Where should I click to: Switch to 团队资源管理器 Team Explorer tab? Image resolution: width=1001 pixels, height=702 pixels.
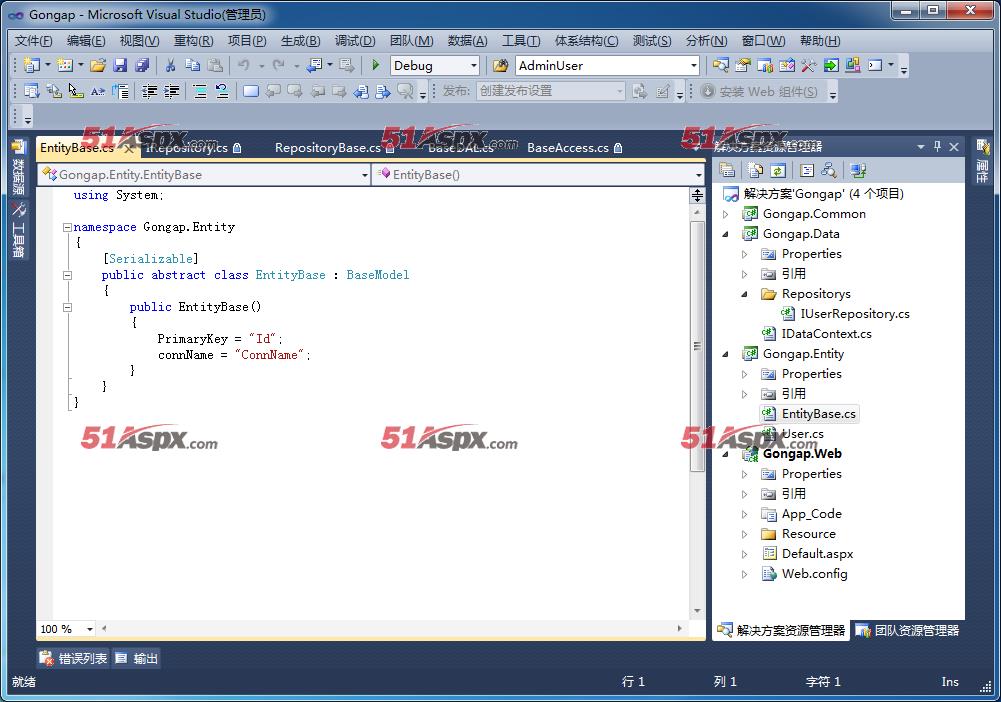[x=907, y=631]
